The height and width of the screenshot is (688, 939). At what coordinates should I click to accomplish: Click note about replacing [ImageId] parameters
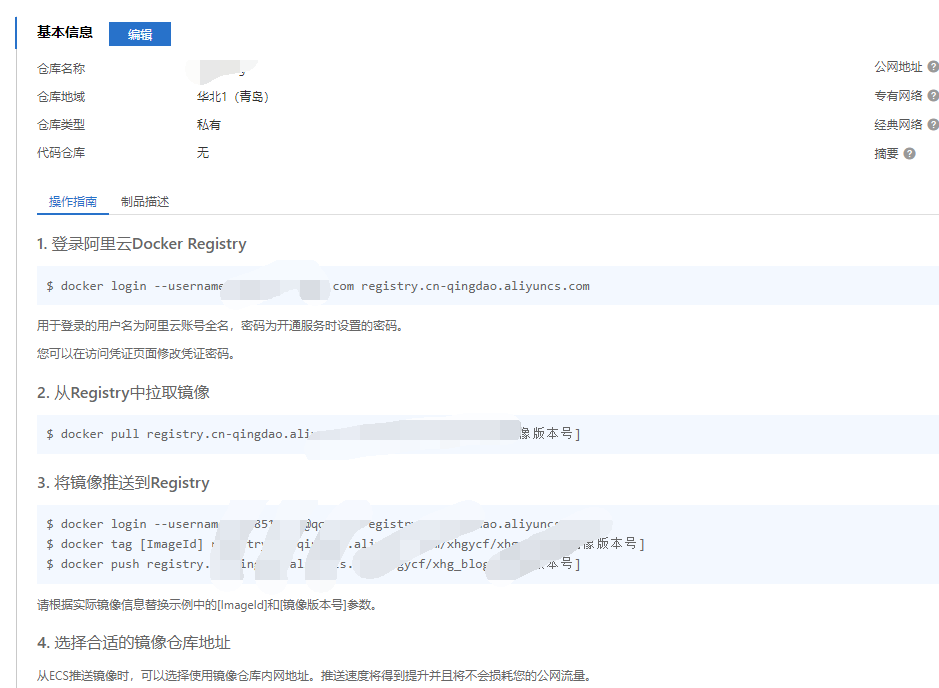click(207, 605)
